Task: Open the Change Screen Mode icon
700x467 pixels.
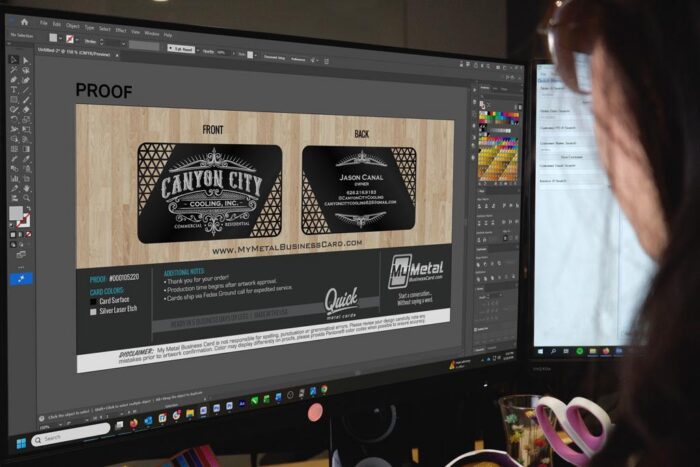Action: pyautogui.click(x=21, y=254)
